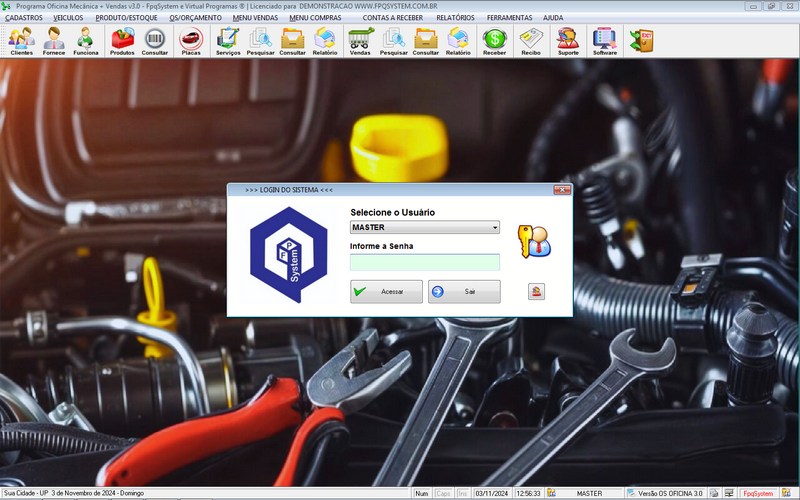Click the user key icon at status bar end
The height and width of the screenshot is (500, 800).
(x=786, y=493)
